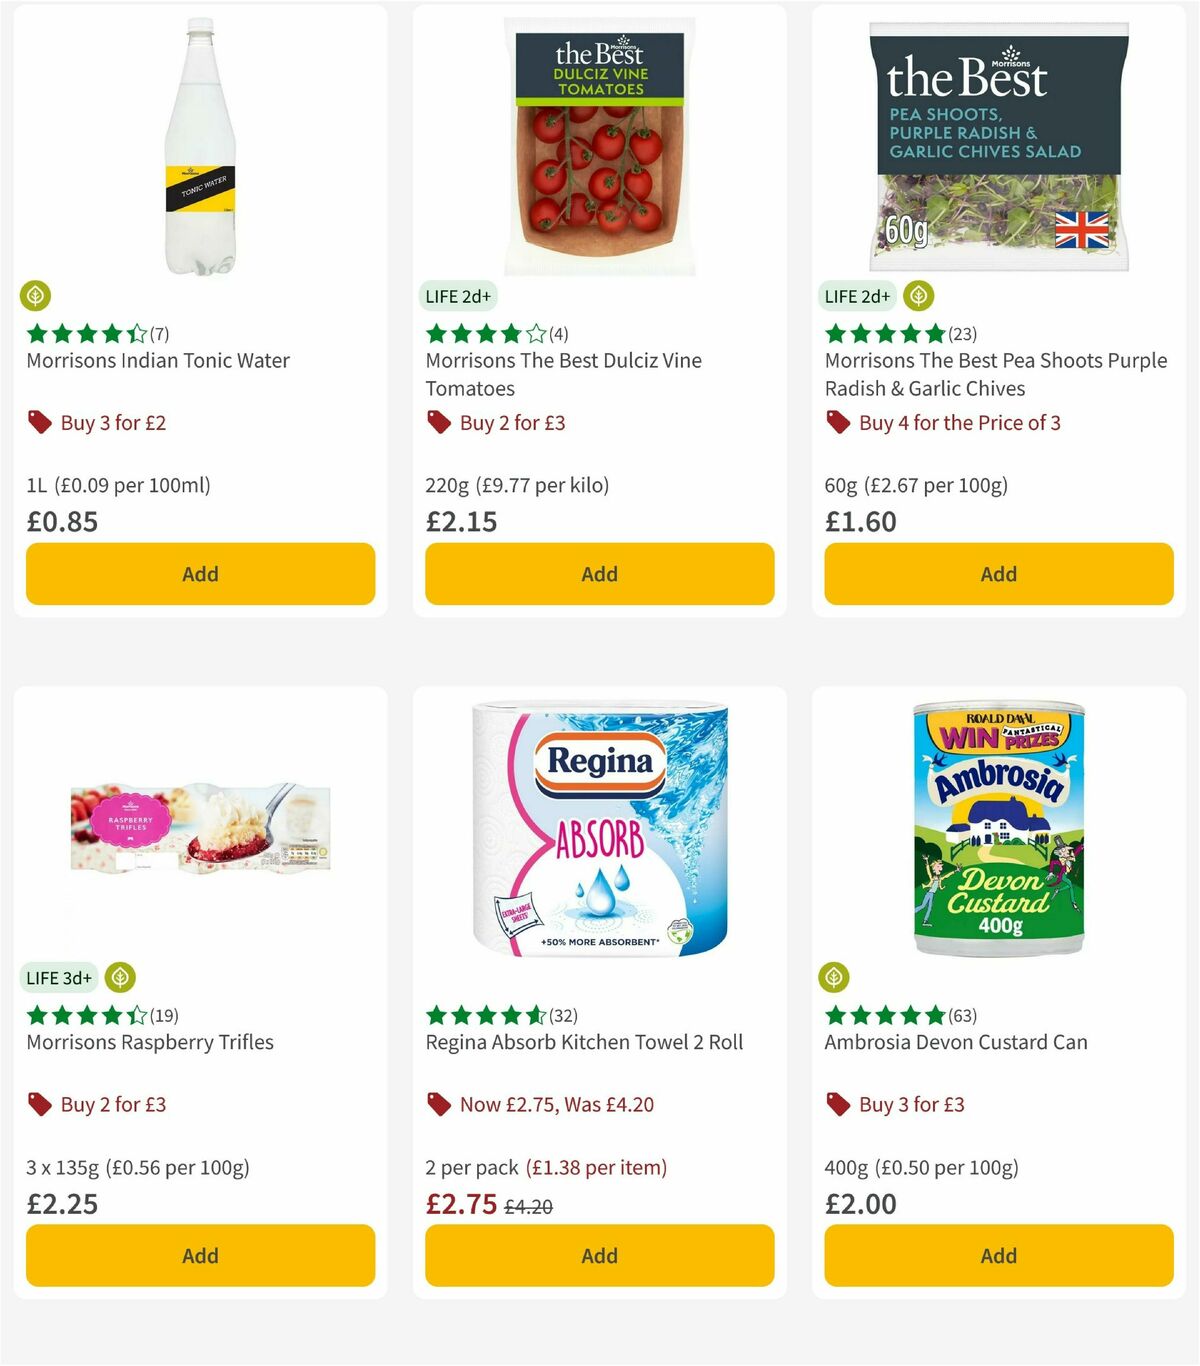This screenshot has height=1366, width=1200.
Task: Click the green leaf icon on Morrisons Indian Tonic Water
Action: [x=36, y=295]
